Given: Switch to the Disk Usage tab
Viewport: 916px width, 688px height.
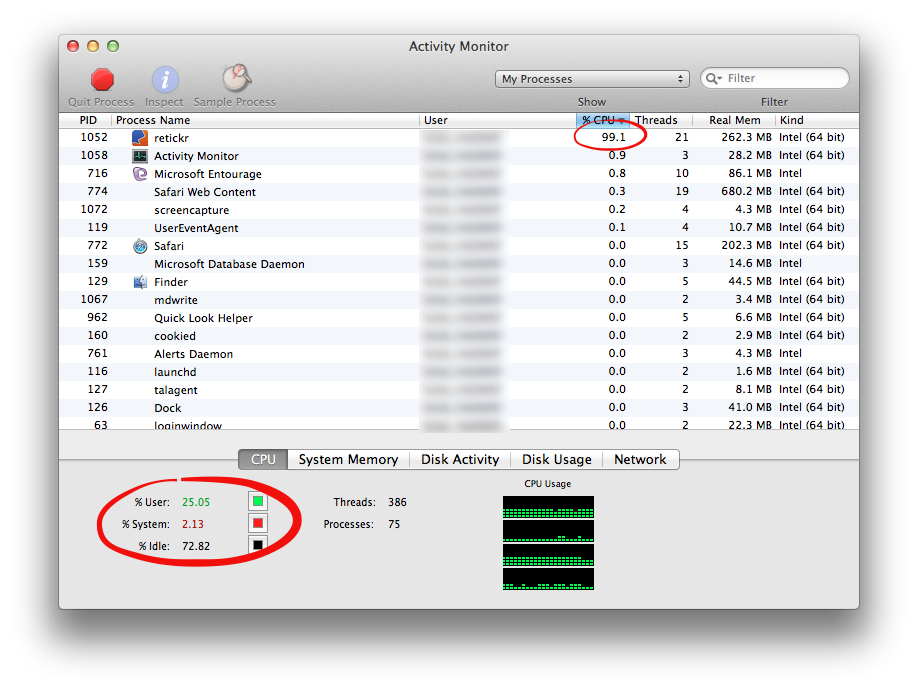Looking at the screenshot, I should coord(557,460).
